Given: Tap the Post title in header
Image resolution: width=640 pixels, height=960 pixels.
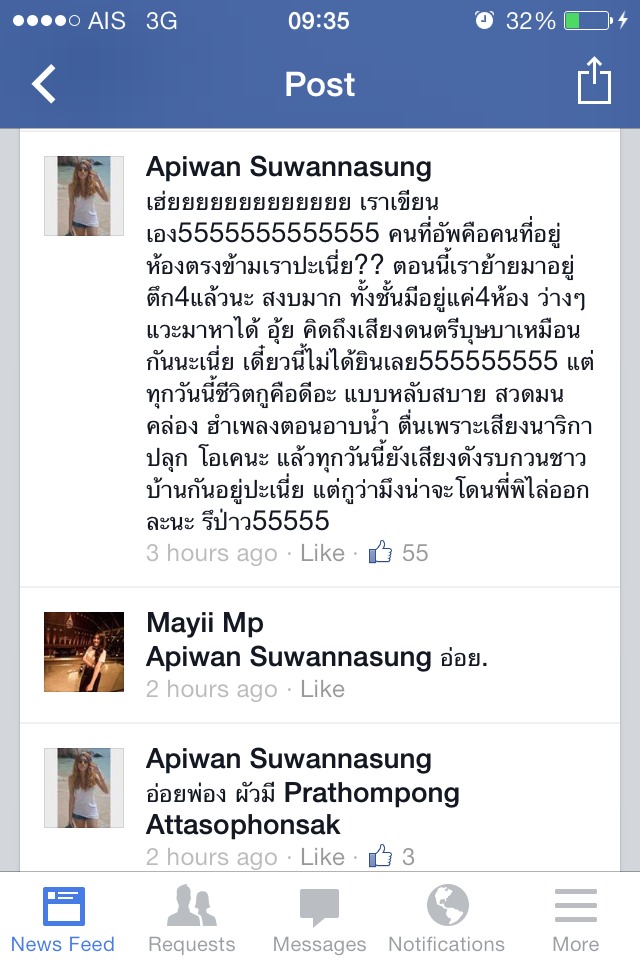Looking at the screenshot, I should [x=320, y=84].
